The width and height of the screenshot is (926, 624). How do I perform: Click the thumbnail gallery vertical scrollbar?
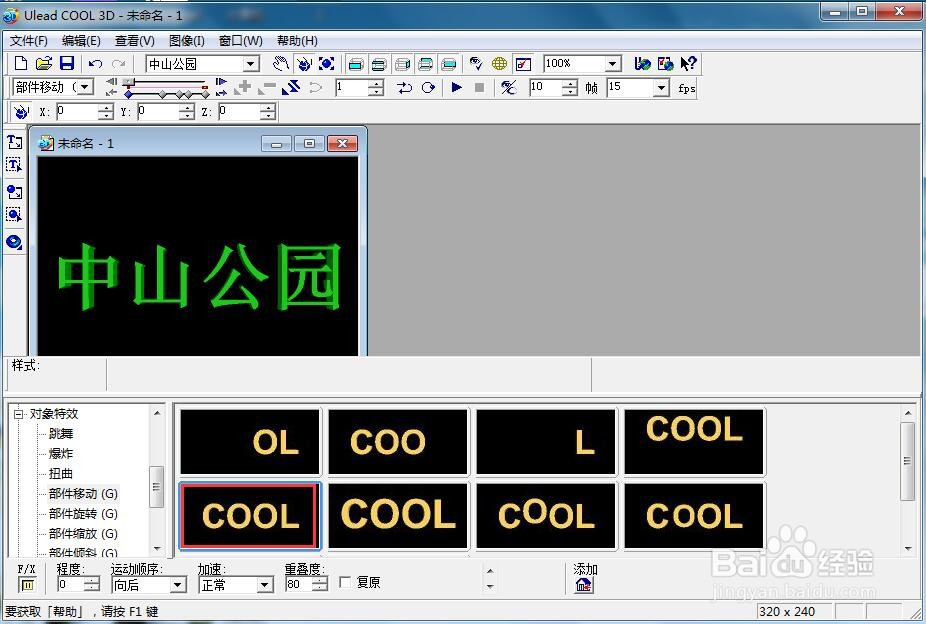(908, 481)
